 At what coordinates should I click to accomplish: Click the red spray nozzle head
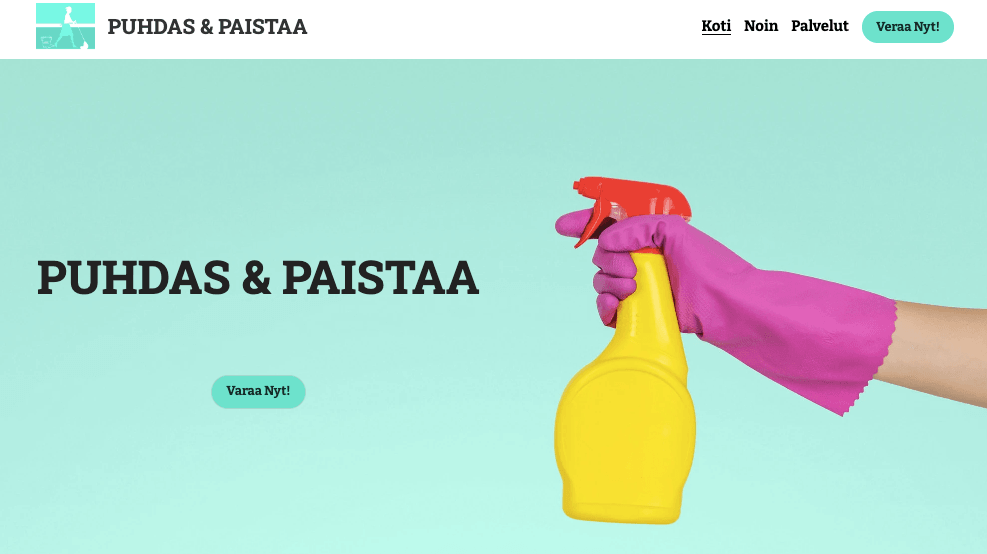coord(631,203)
